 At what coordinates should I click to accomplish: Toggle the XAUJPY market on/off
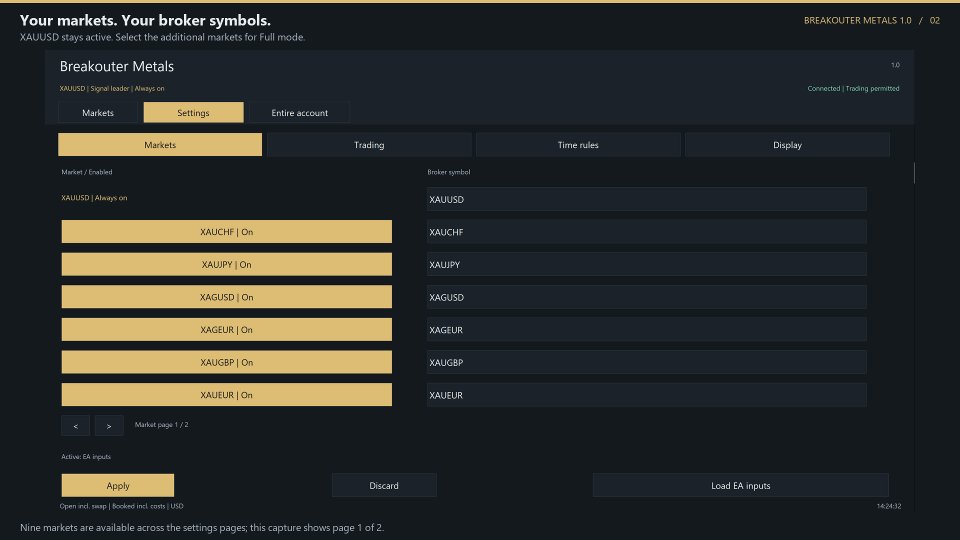coord(227,264)
